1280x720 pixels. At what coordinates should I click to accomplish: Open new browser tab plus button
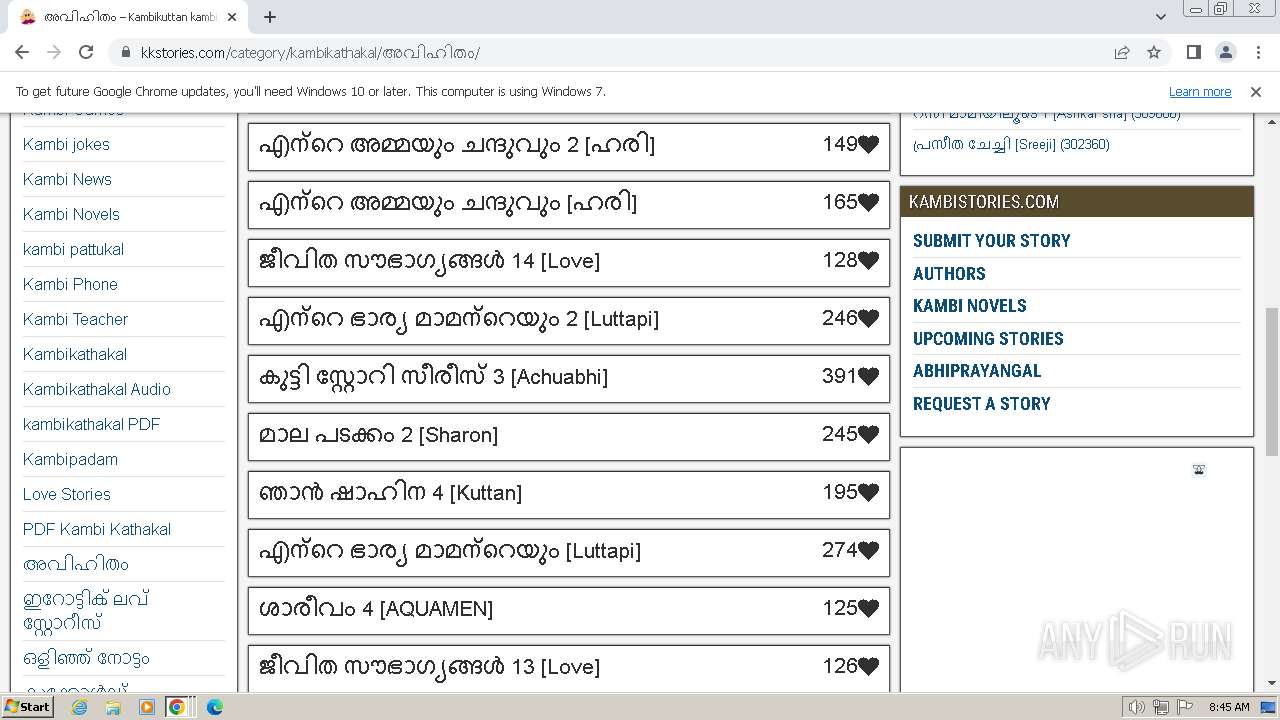(x=270, y=17)
